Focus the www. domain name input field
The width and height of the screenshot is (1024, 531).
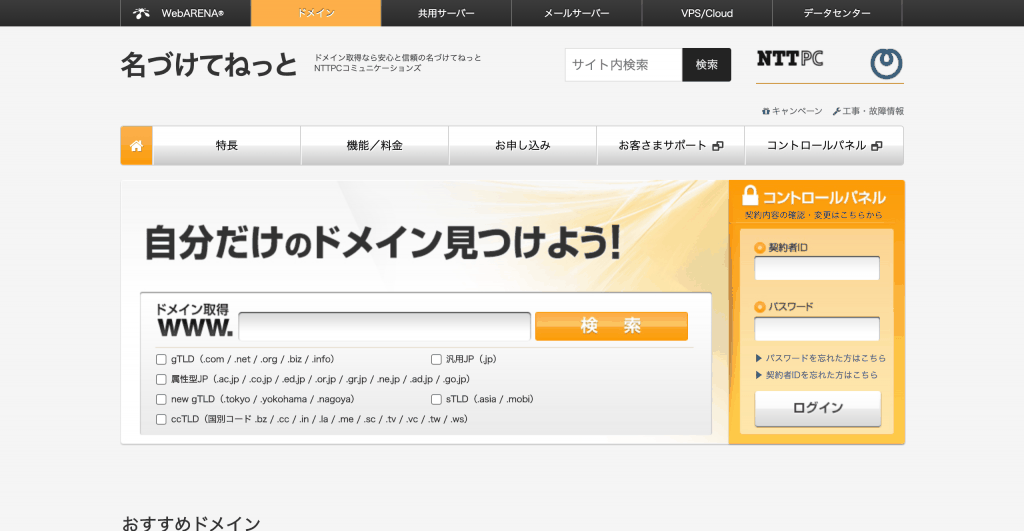click(385, 326)
